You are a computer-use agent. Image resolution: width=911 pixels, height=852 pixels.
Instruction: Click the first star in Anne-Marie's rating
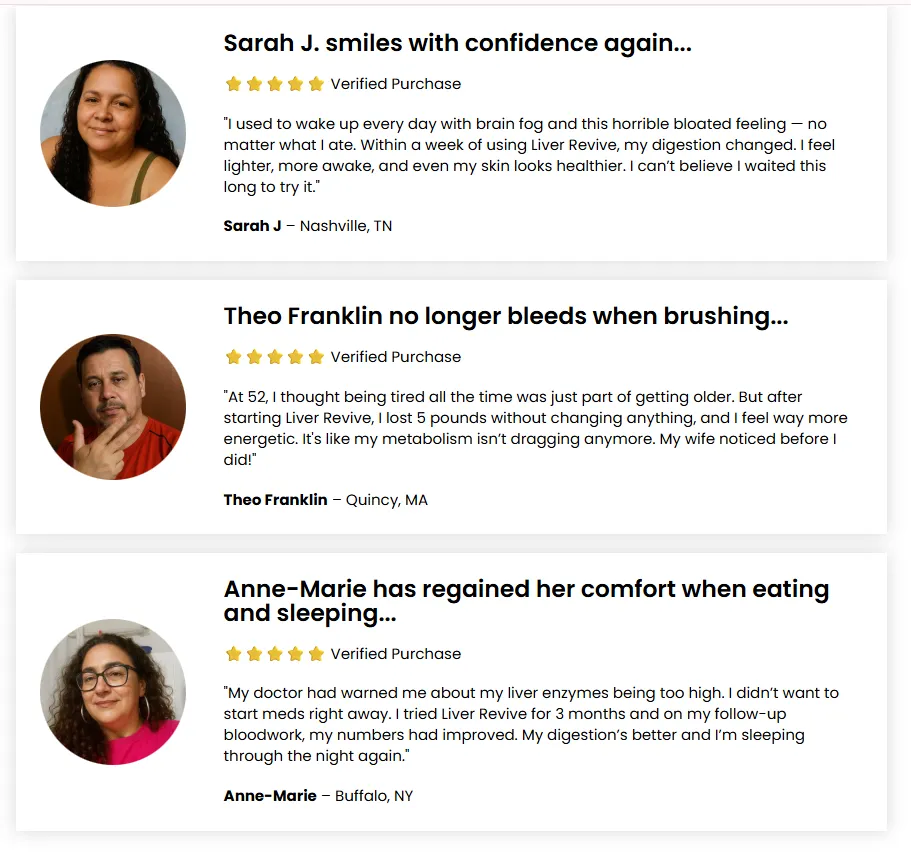(x=234, y=654)
